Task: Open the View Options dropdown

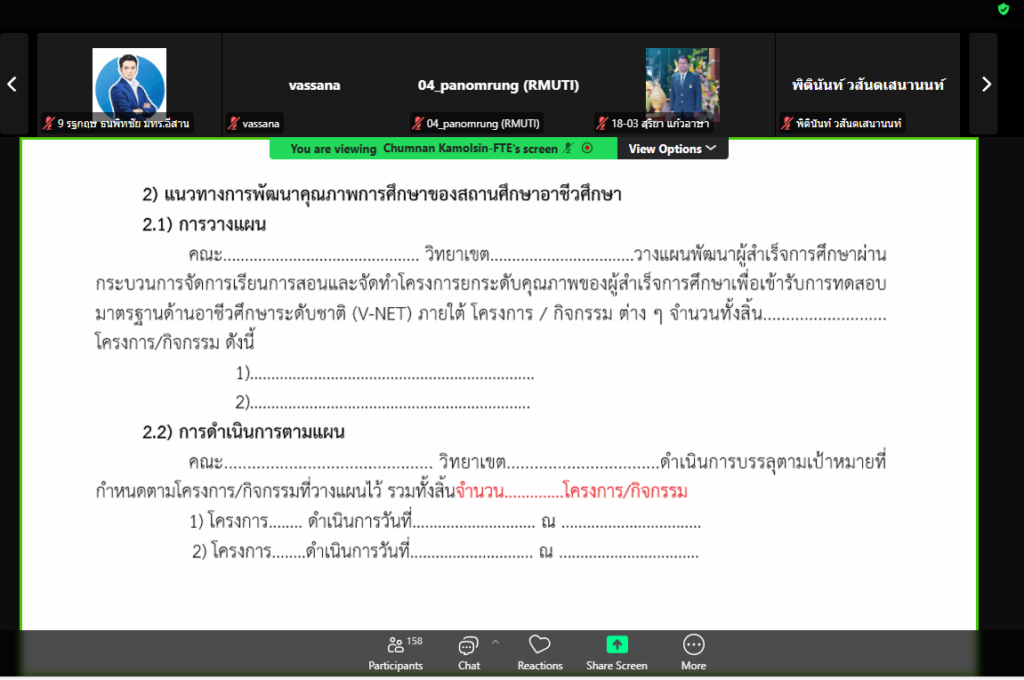Action: point(672,148)
